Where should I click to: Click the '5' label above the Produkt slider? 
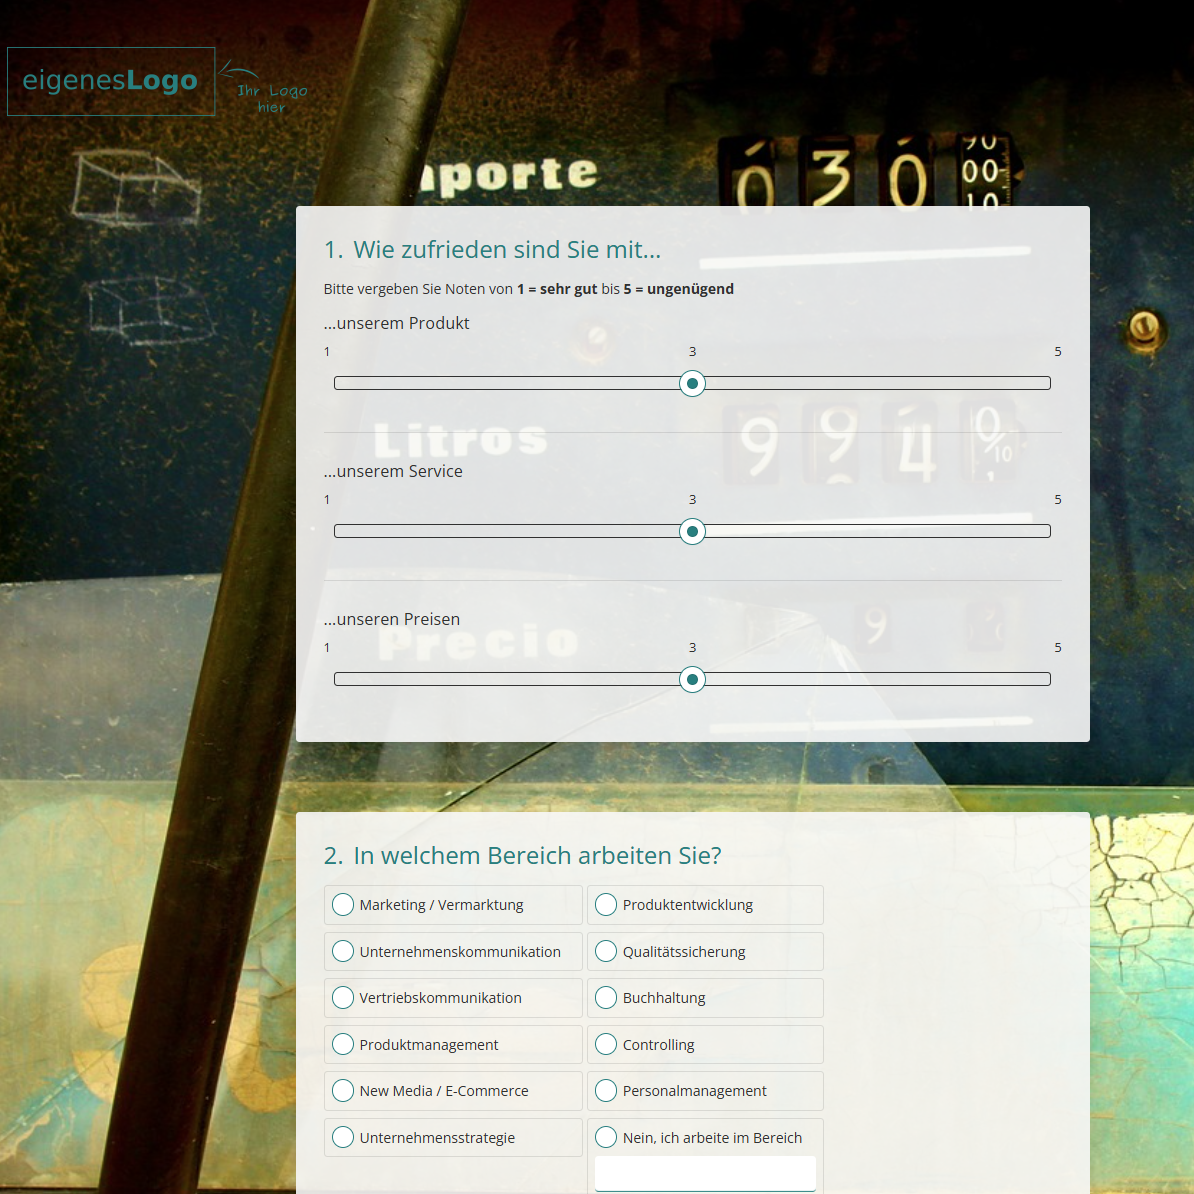point(1058,352)
